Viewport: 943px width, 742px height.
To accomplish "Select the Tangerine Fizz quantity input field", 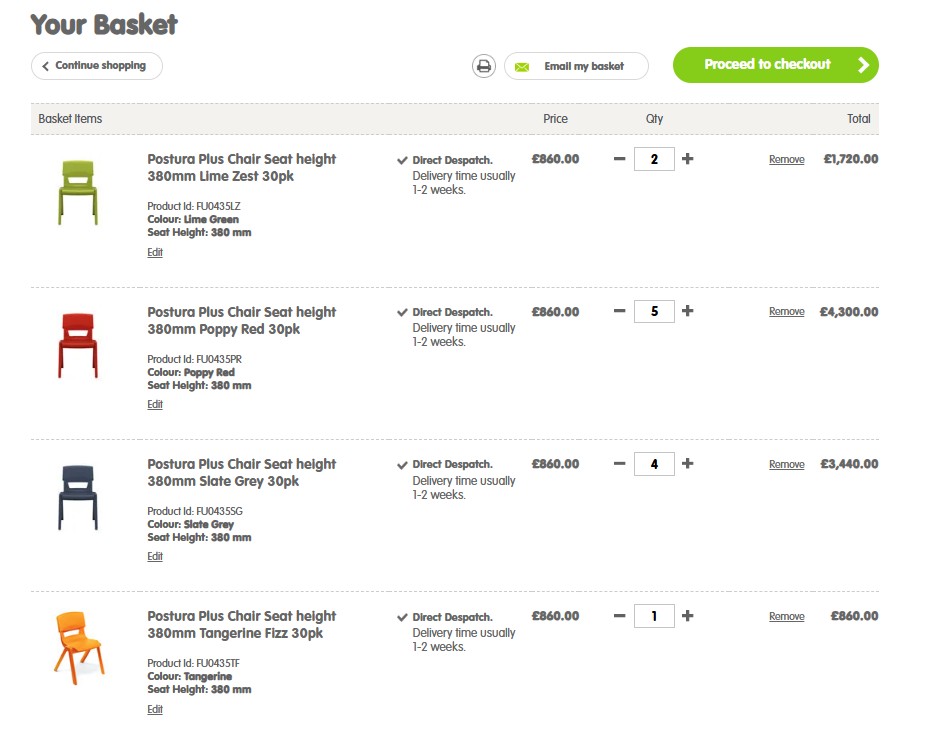I will [x=654, y=616].
